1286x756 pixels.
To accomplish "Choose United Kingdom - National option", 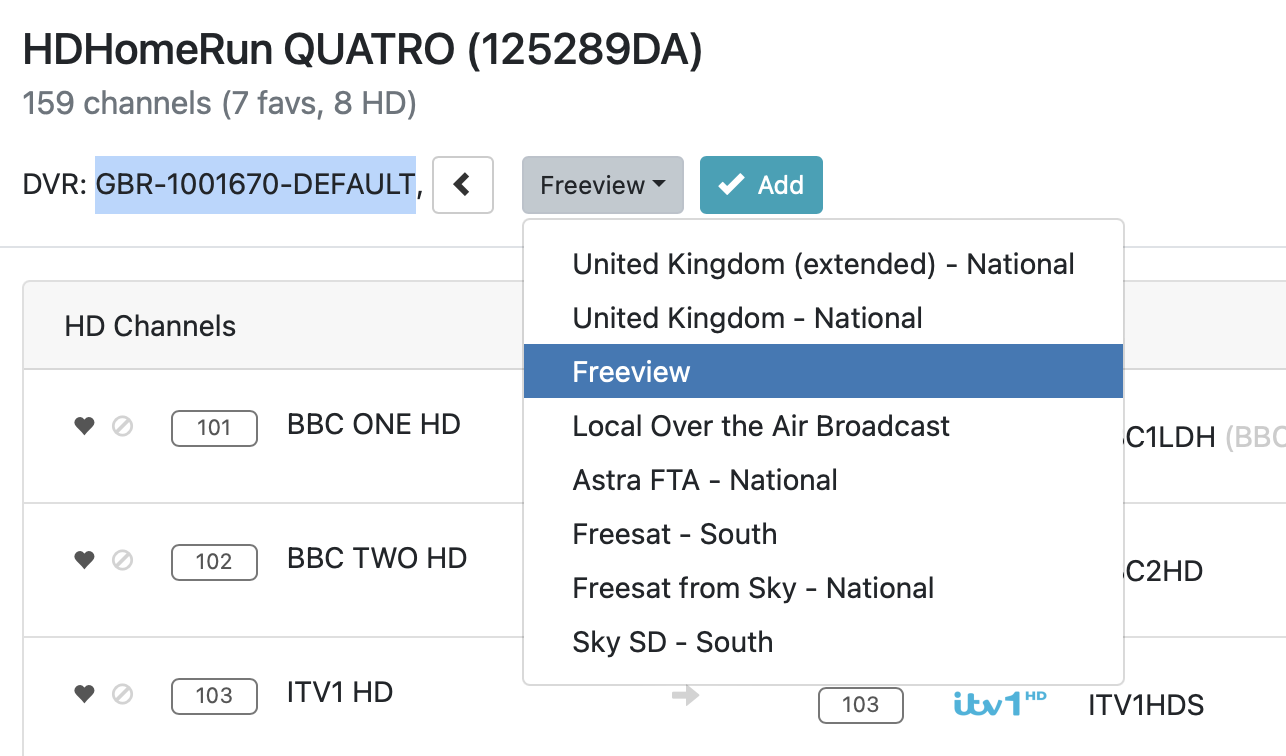I will coord(747,318).
